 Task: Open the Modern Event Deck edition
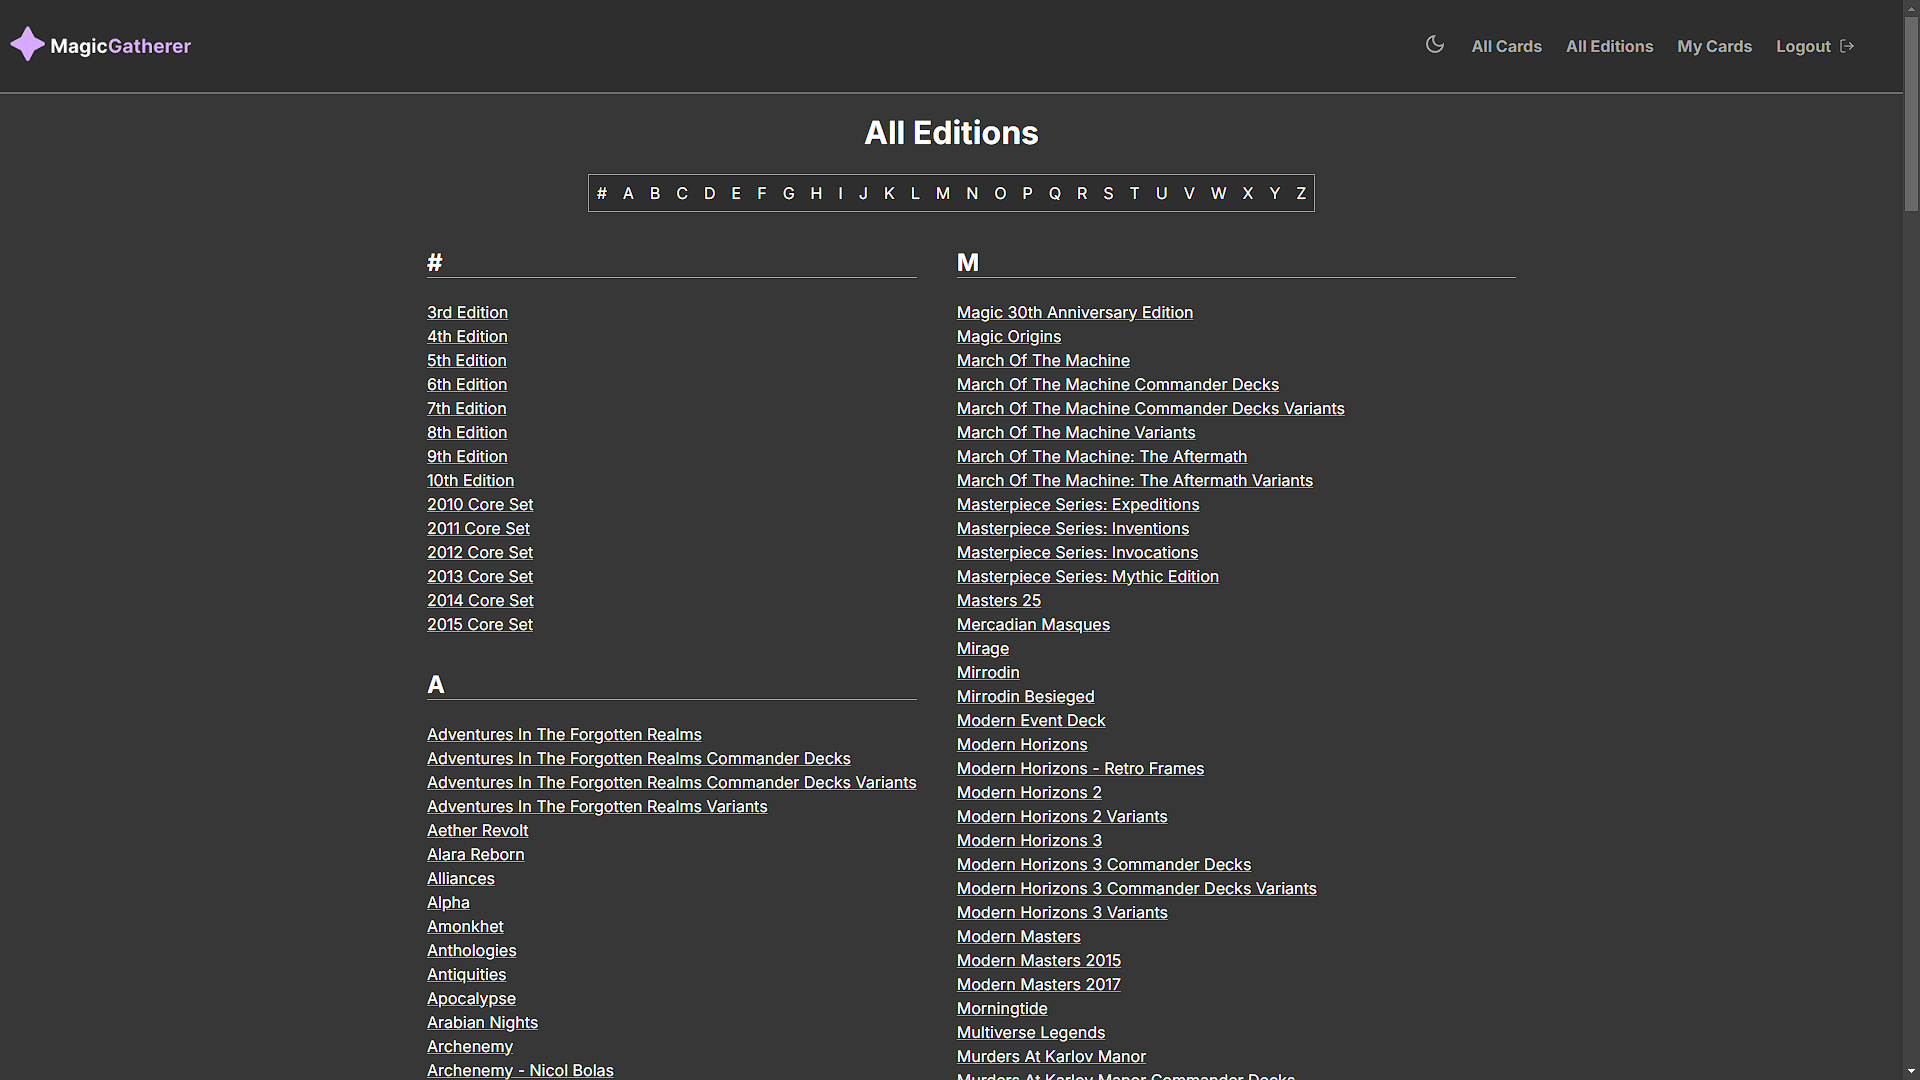(x=1031, y=721)
